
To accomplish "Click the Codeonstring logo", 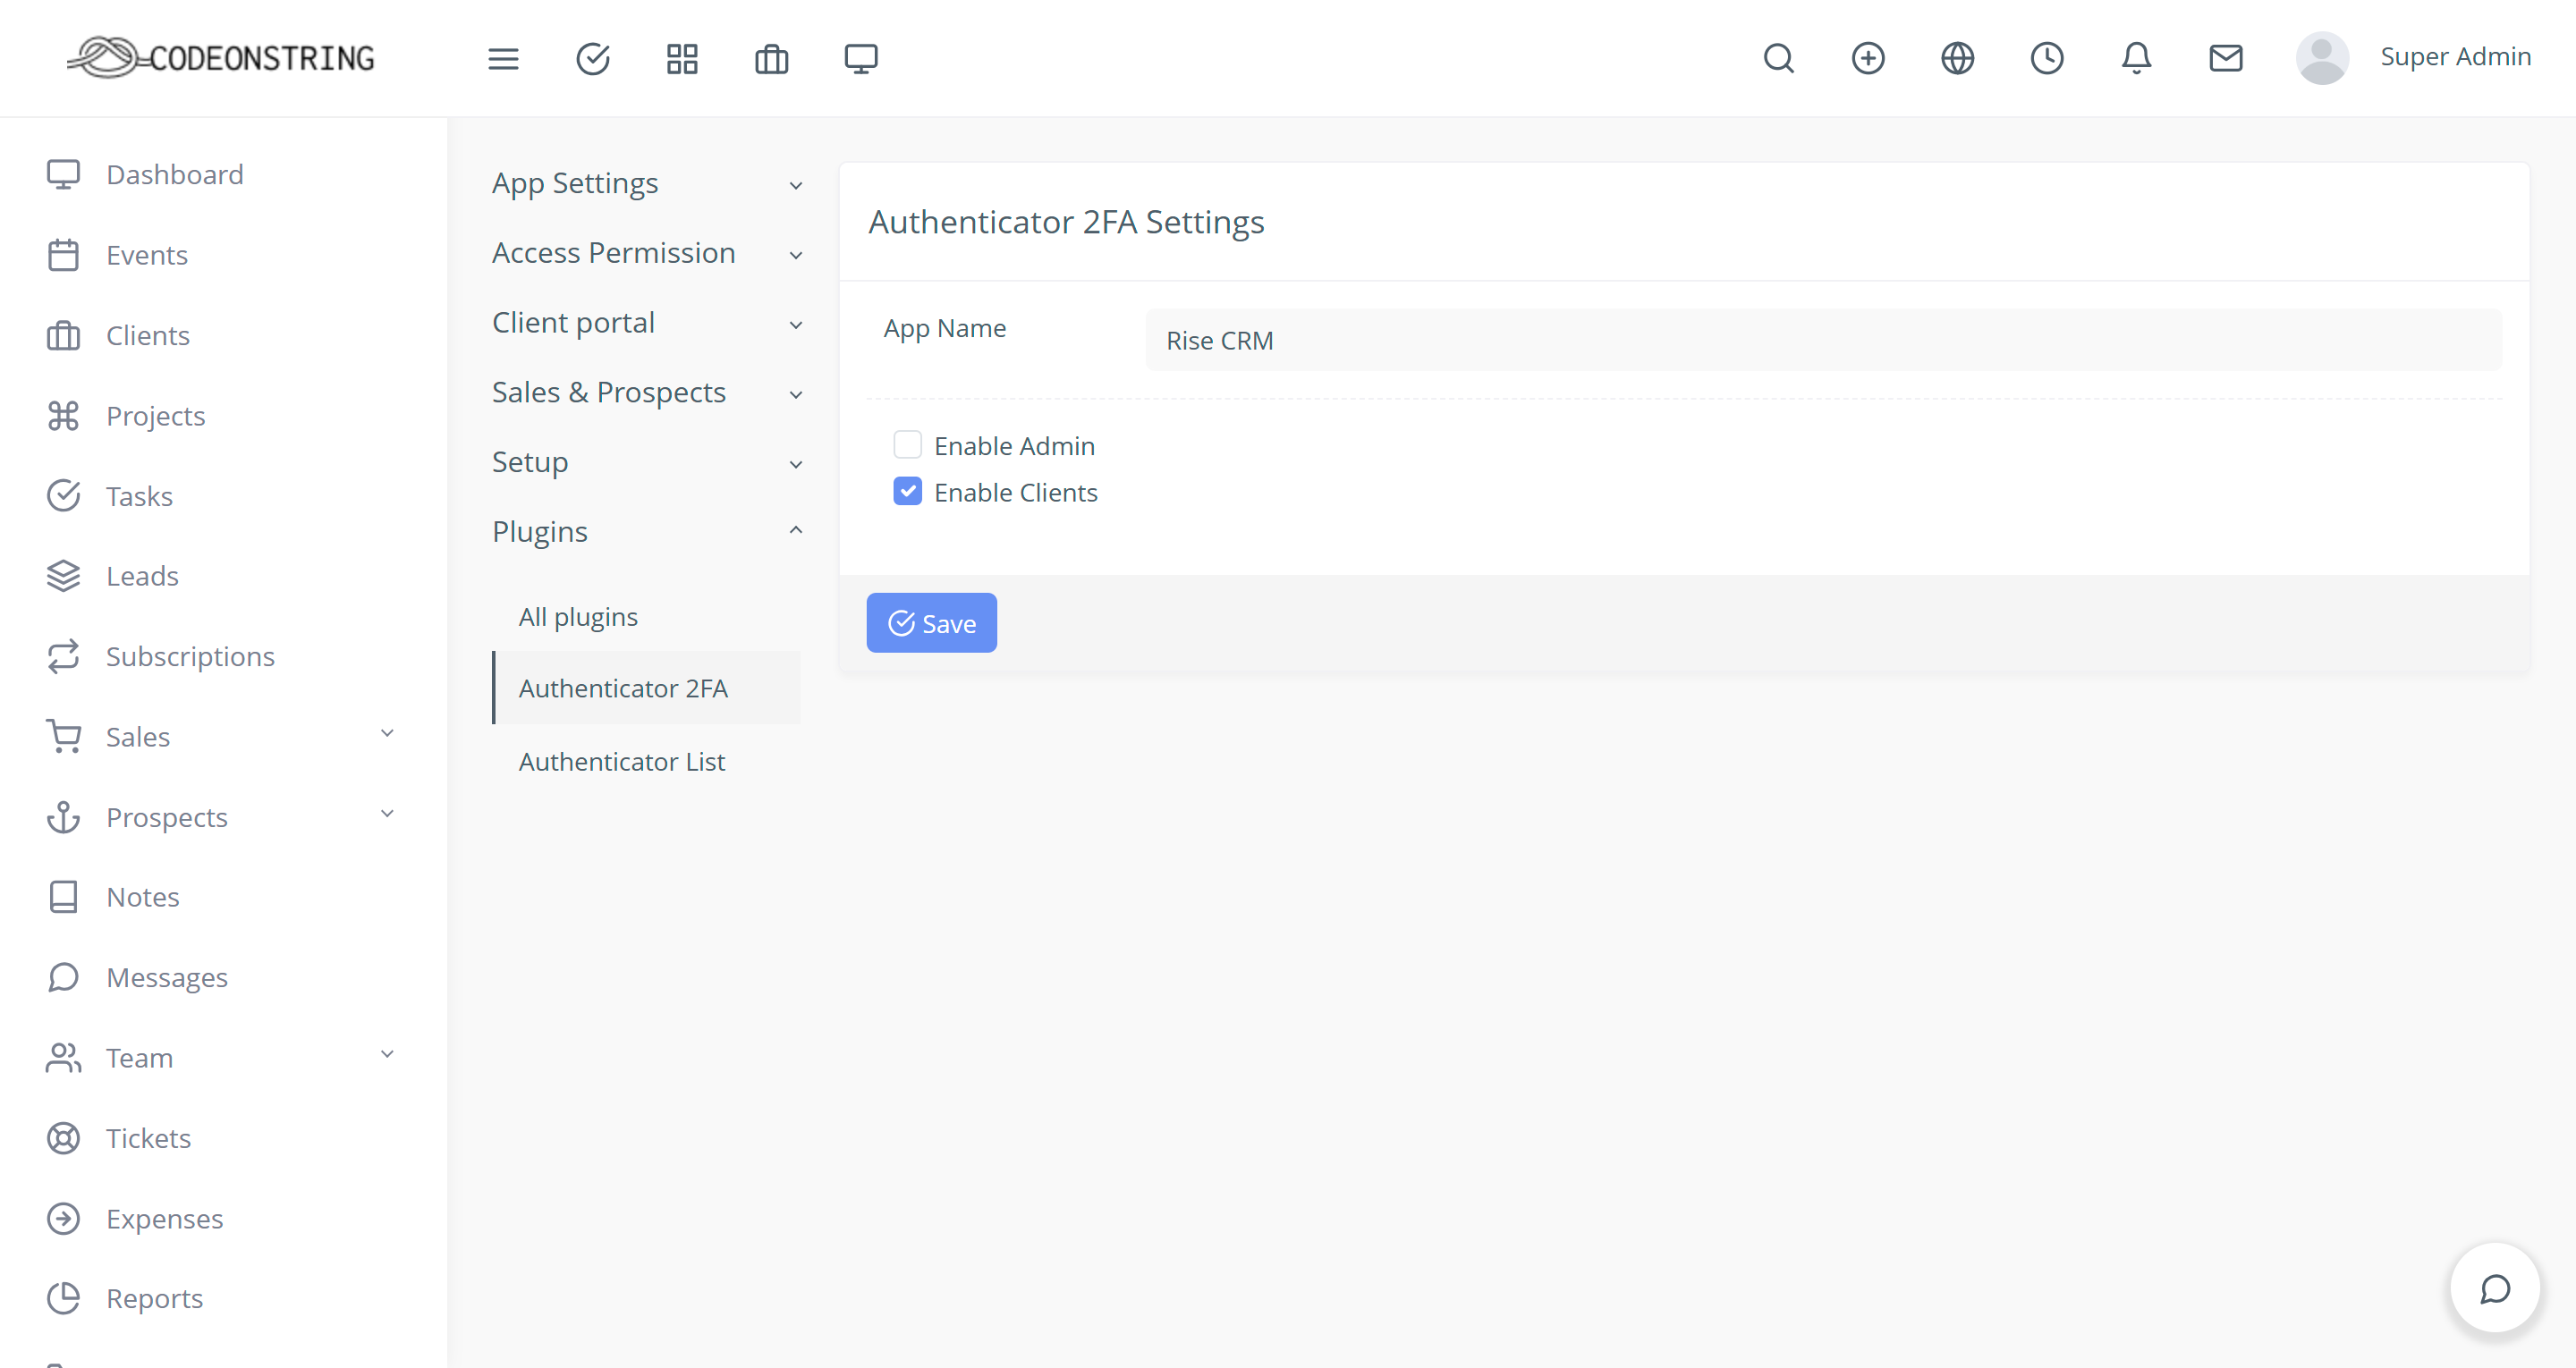I will 221,58.
